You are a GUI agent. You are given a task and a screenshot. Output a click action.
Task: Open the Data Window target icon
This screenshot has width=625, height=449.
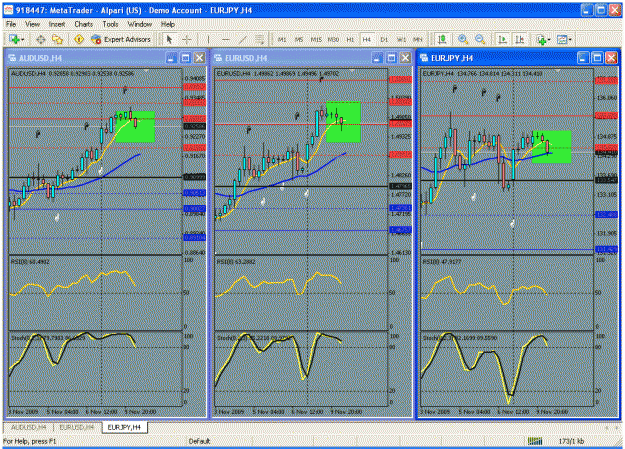click(40, 39)
